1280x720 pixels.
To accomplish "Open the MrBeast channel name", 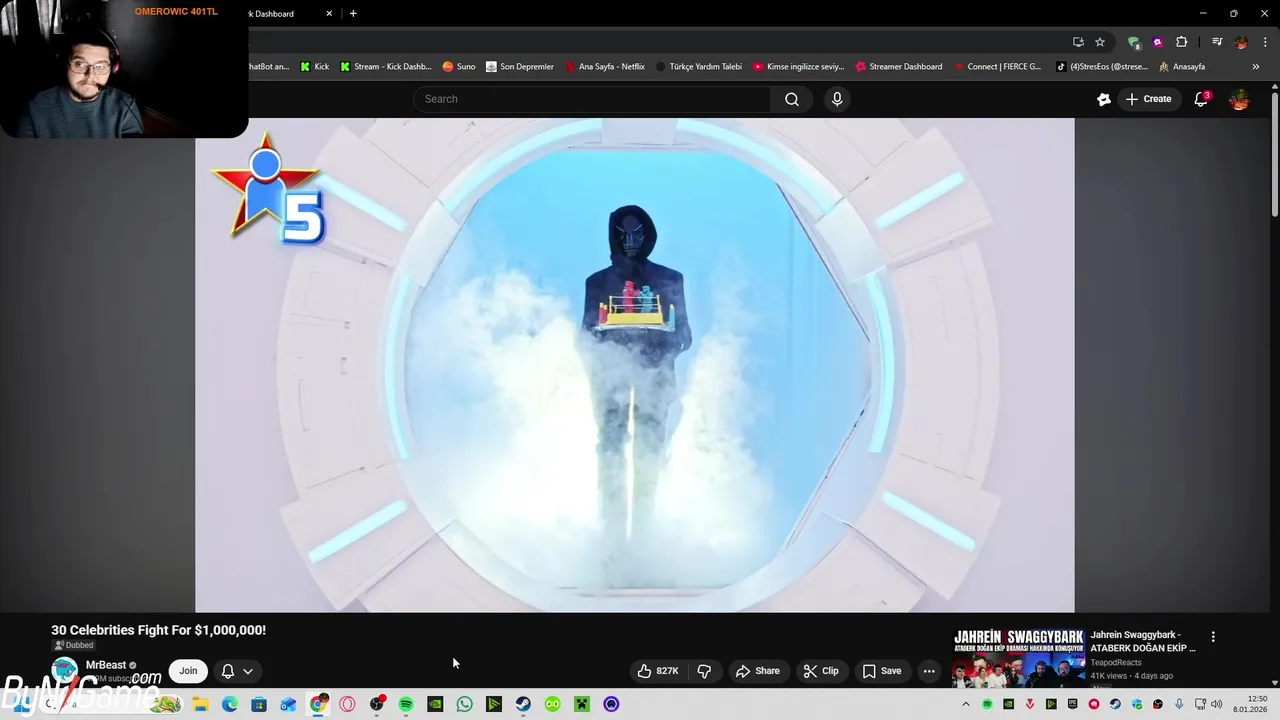I will click(x=106, y=665).
